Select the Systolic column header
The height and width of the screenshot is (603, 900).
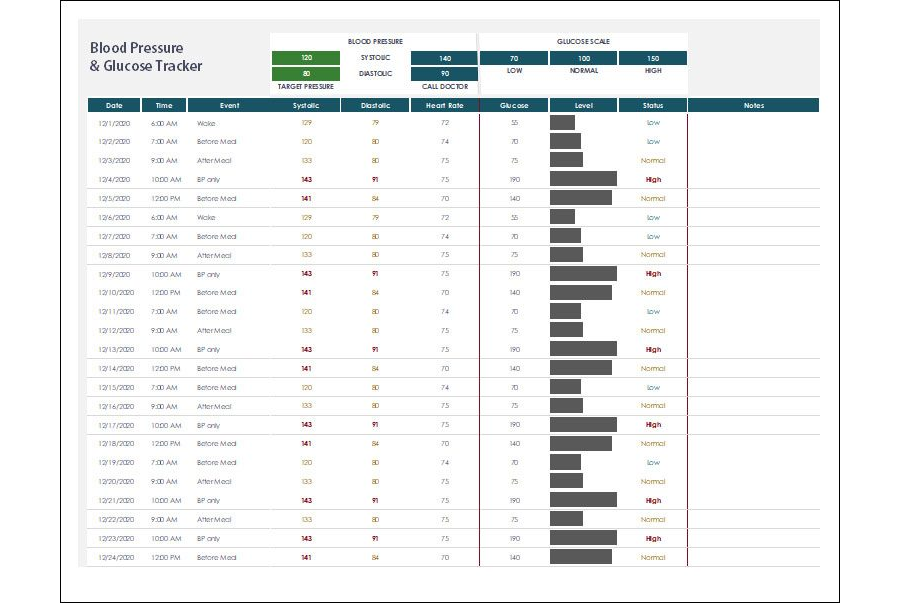tap(305, 106)
